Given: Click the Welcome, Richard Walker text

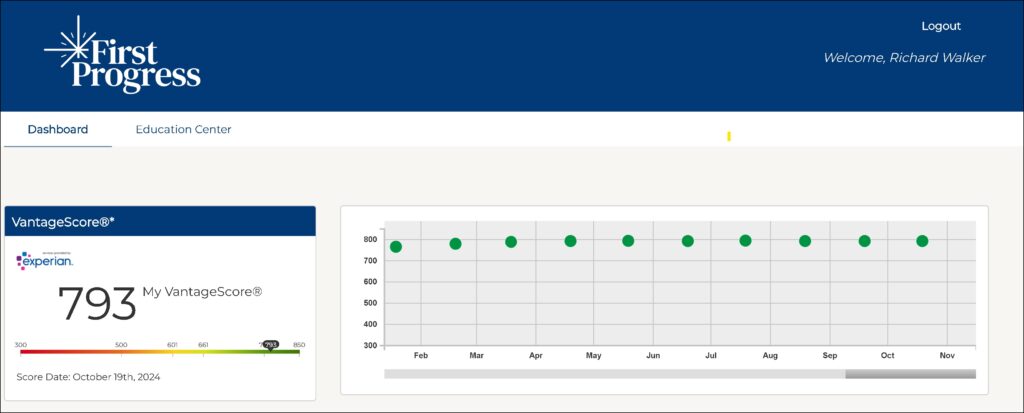Looking at the screenshot, I should tap(904, 58).
